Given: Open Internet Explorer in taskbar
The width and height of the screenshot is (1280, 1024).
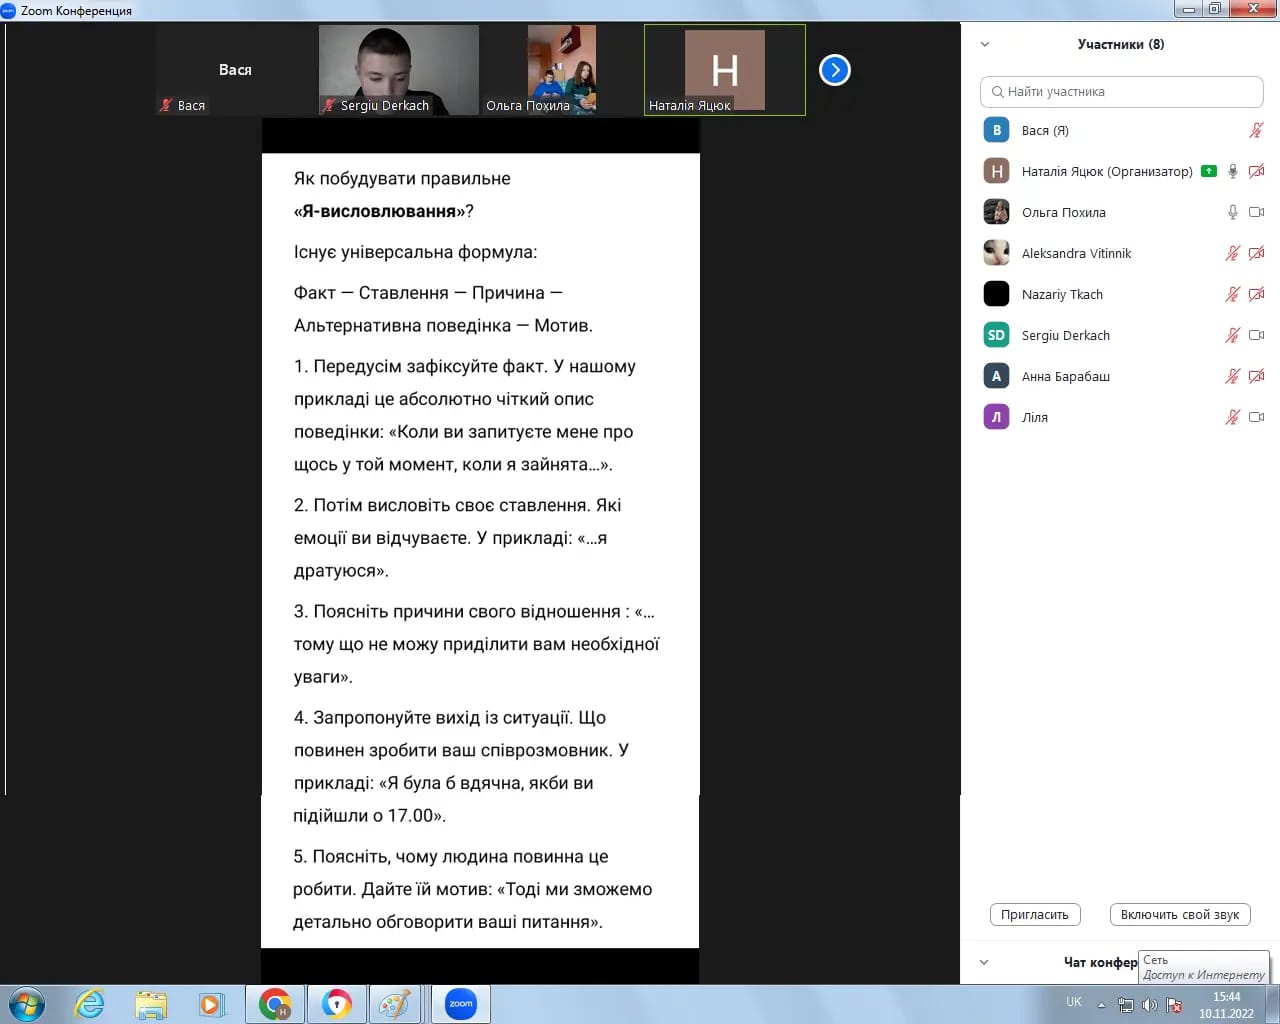Looking at the screenshot, I should pyautogui.click(x=89, y=1004).
